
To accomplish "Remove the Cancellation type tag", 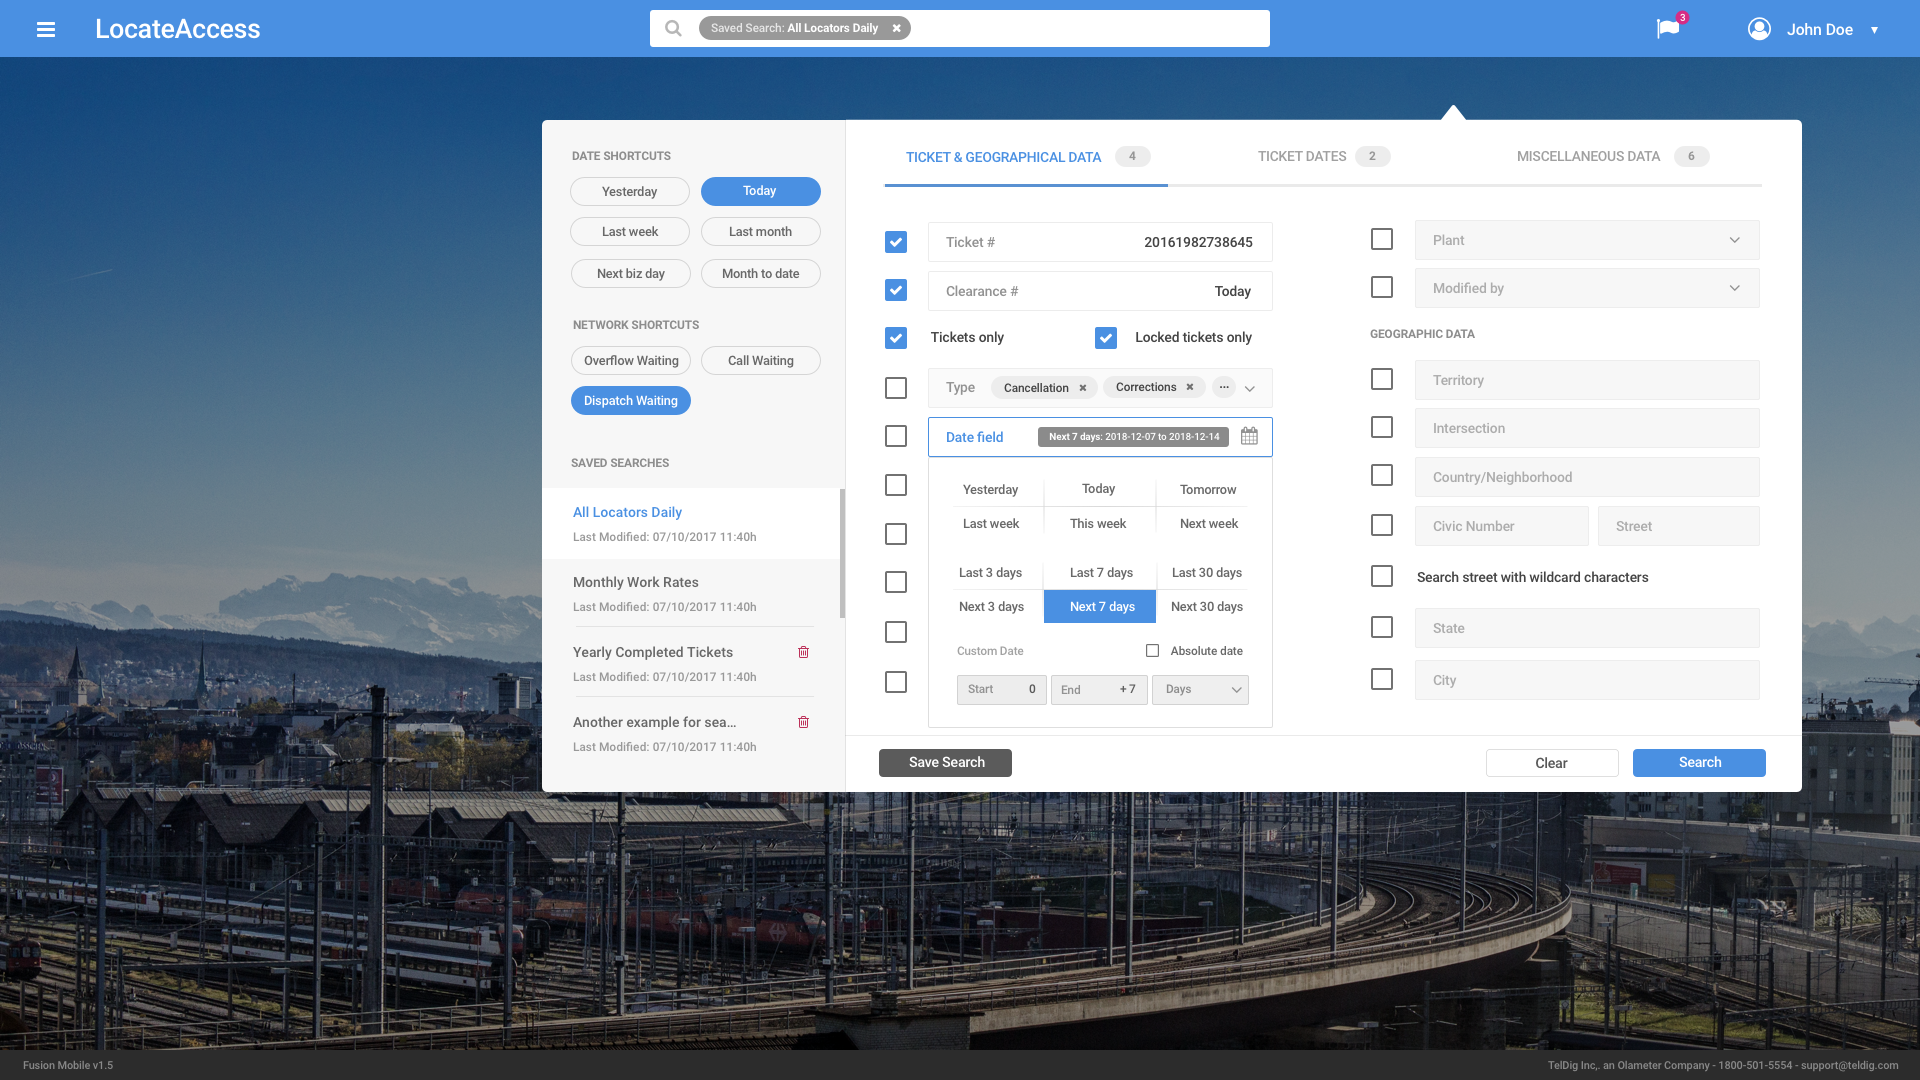I will (1083, 388).
